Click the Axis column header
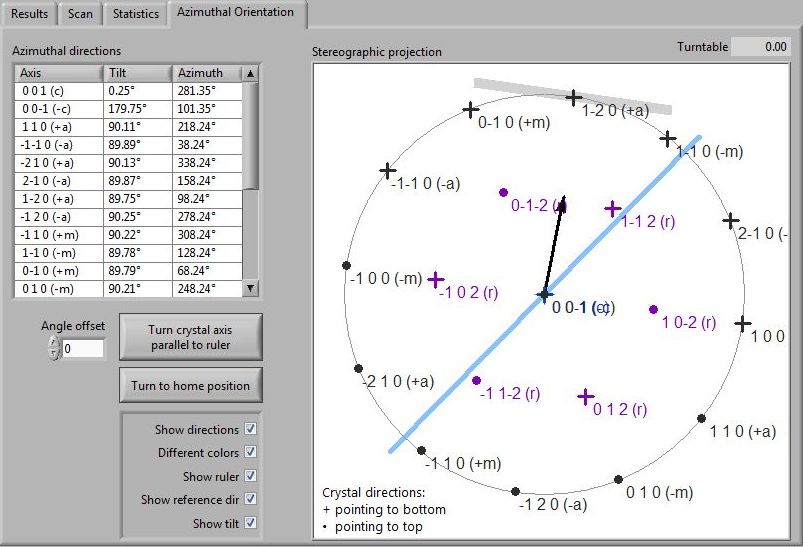Viewport: 803px width, 547px height. [59, 73]
